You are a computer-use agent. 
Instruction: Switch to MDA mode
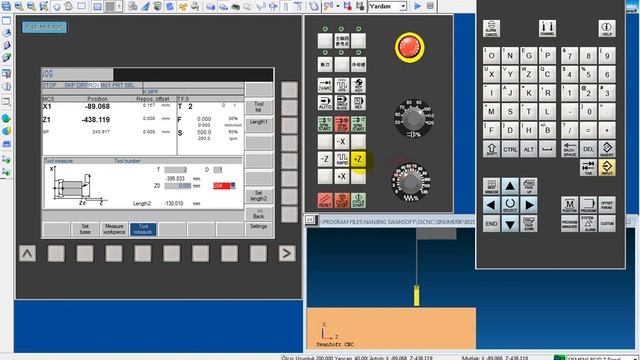click(358, 102)
